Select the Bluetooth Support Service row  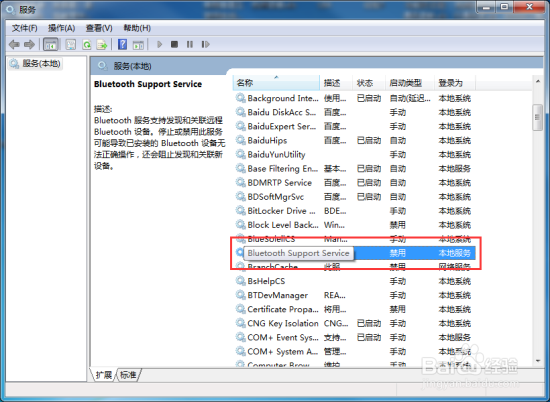pos(355,253)
